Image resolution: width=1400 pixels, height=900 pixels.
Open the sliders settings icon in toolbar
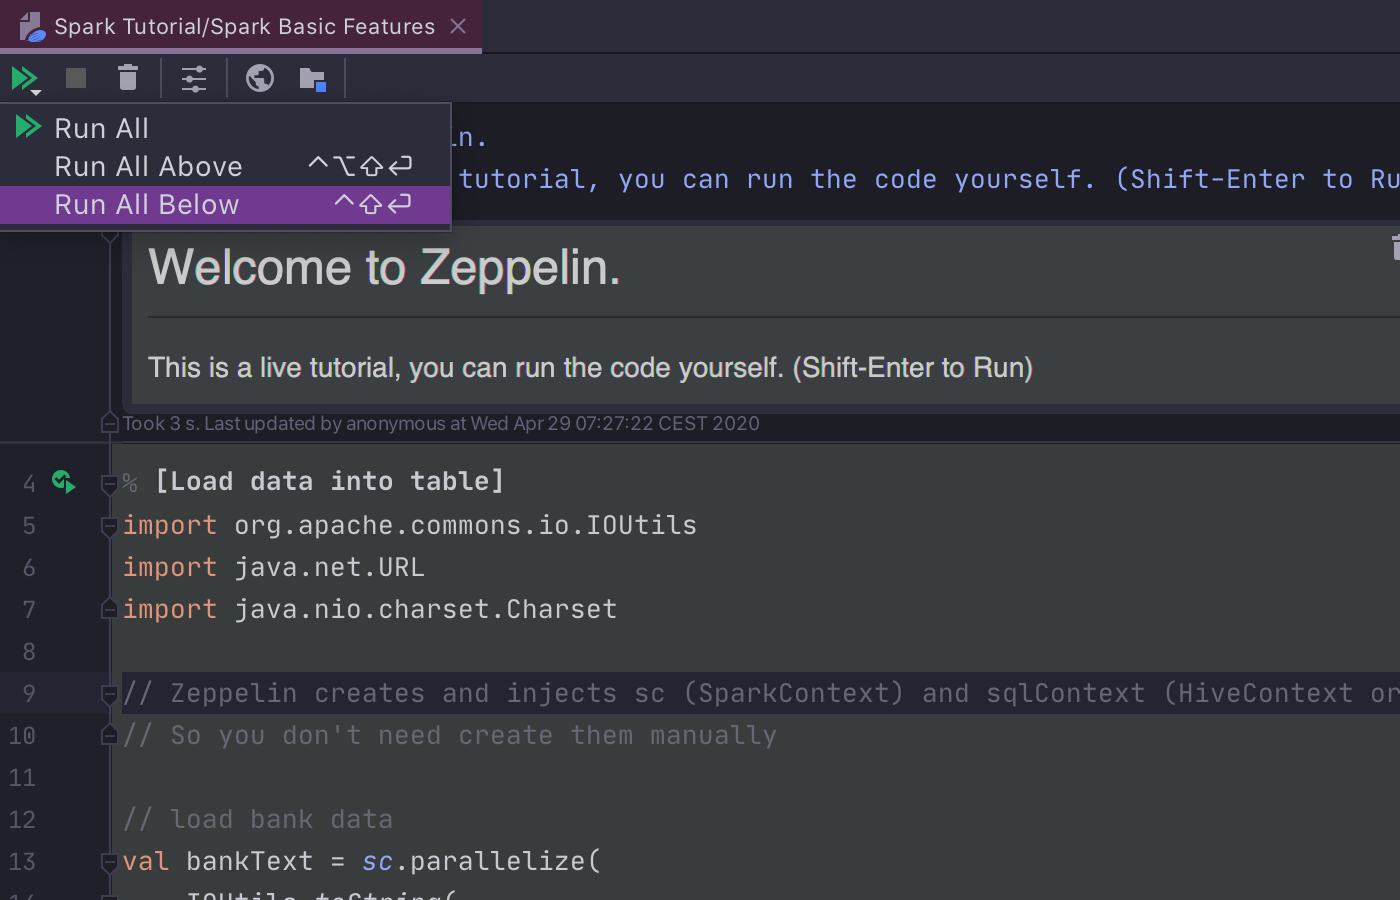194,78
